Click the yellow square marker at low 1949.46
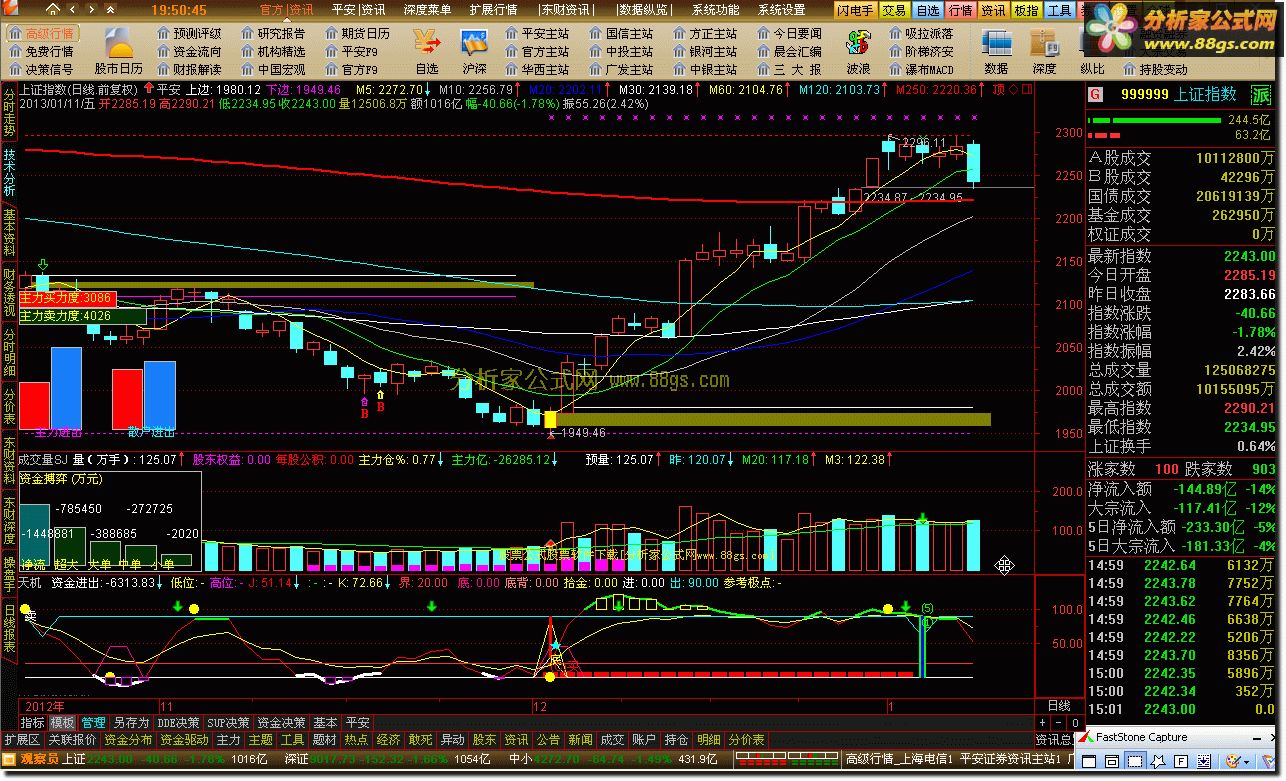This screenshot has height=781, width=1286. click(550, 419)
